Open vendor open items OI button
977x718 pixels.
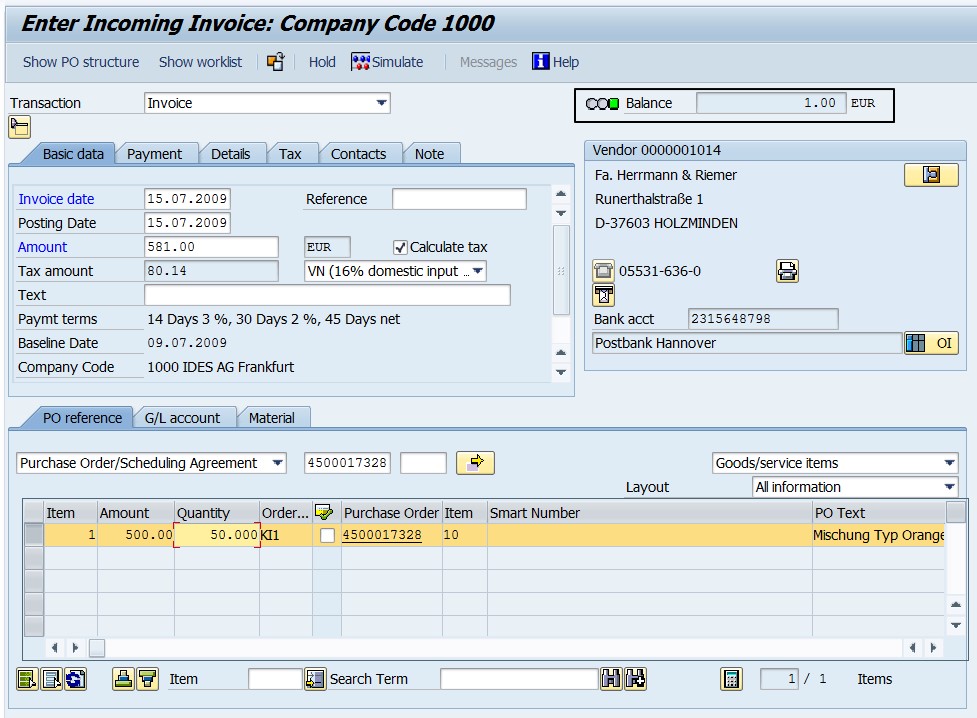(x=931, y=343)
